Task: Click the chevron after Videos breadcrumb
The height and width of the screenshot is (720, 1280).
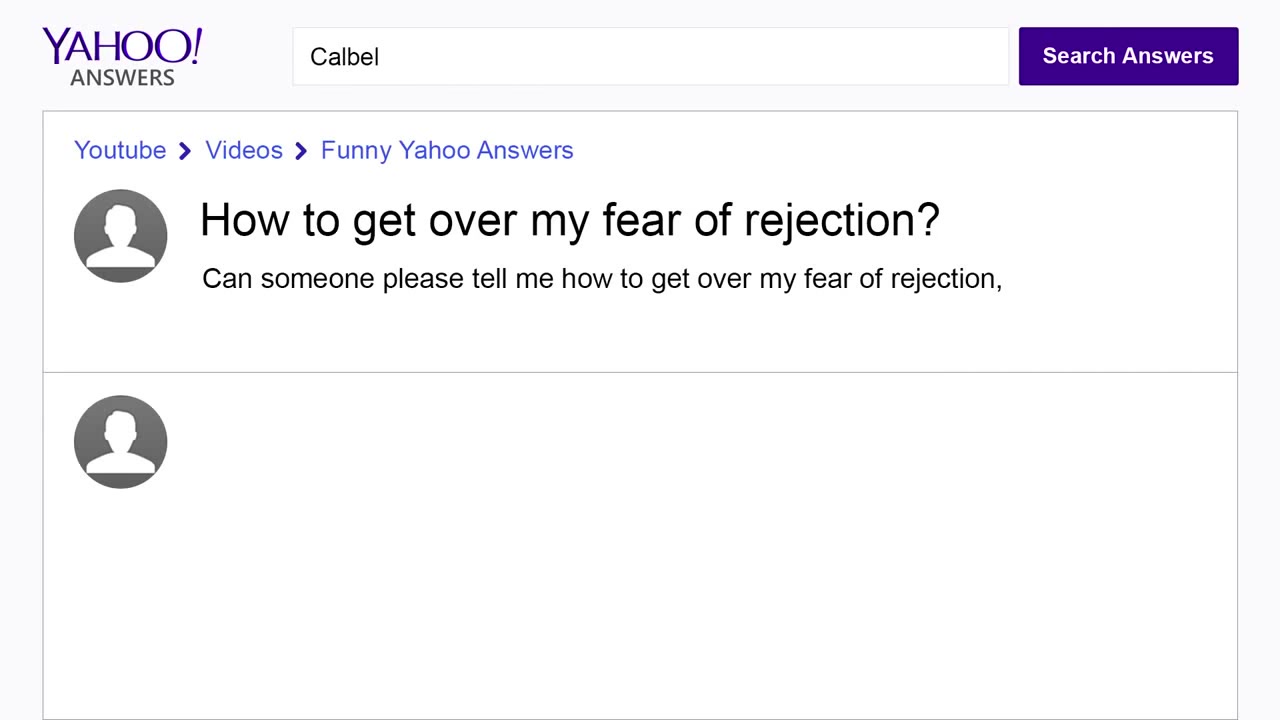Action: 301,151
